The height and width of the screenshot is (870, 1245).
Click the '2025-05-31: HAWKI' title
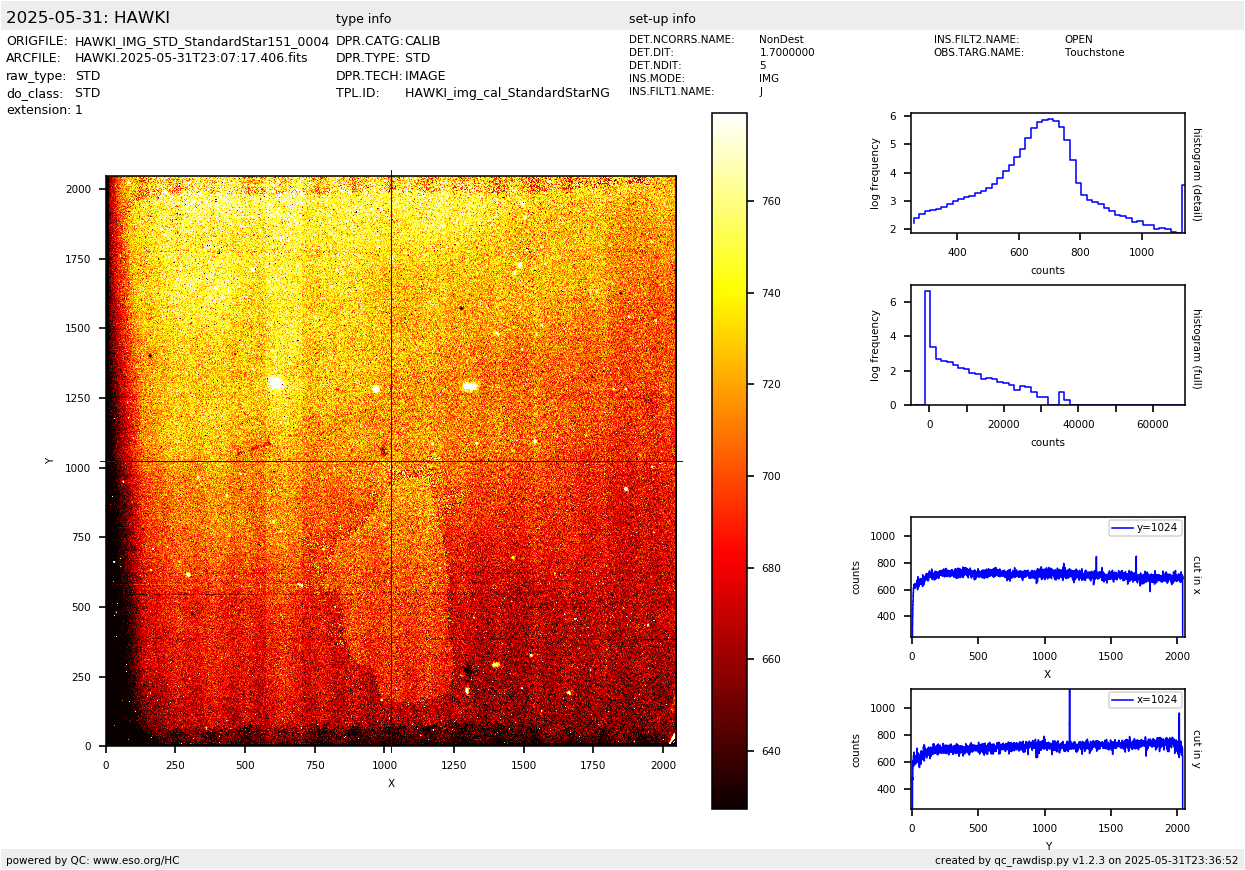point(88,18)
